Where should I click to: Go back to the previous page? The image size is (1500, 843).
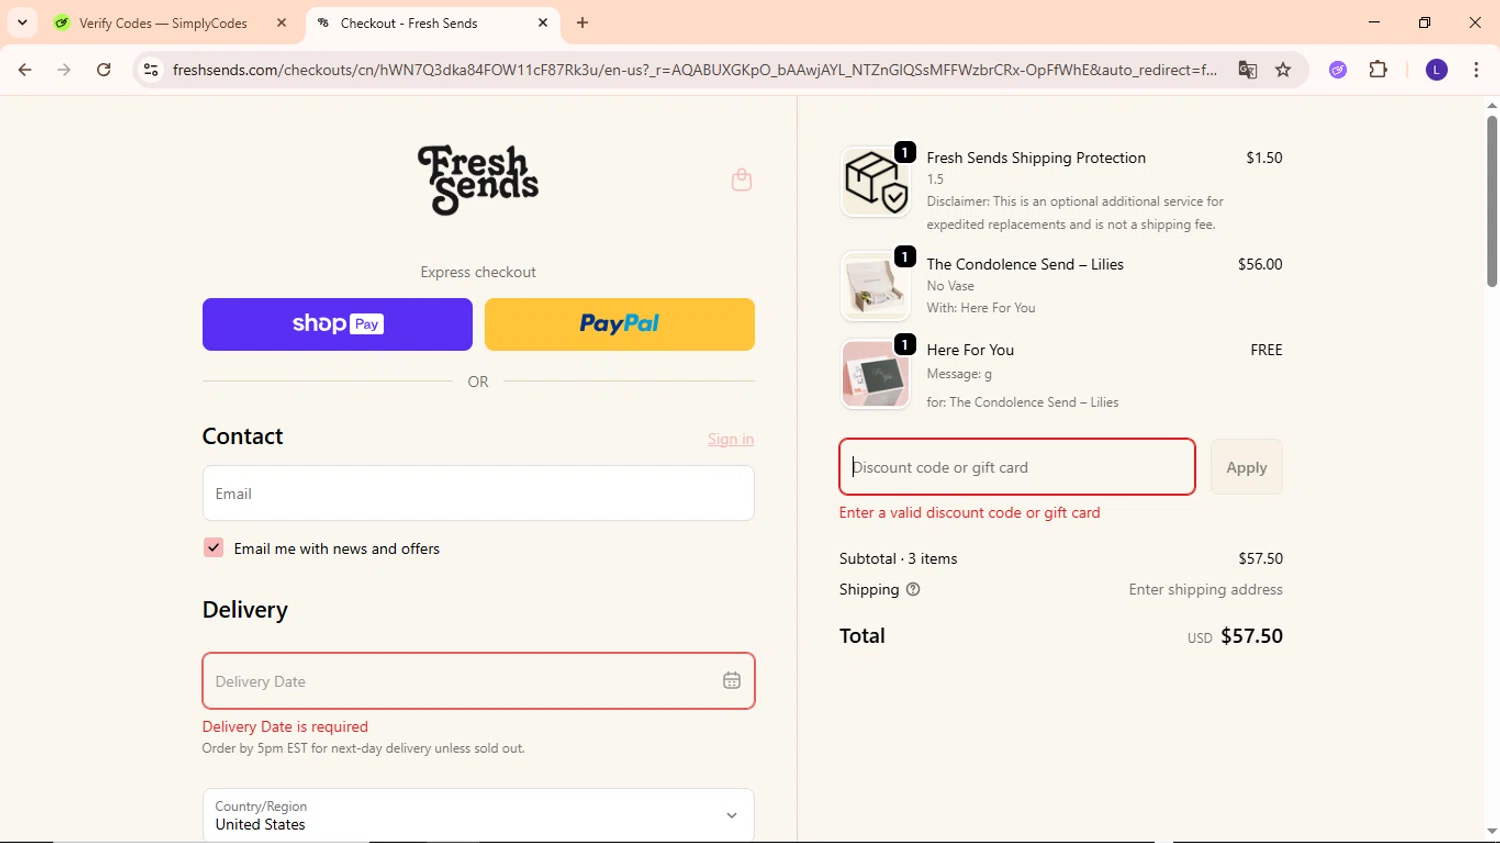click(x=25, y=70)
